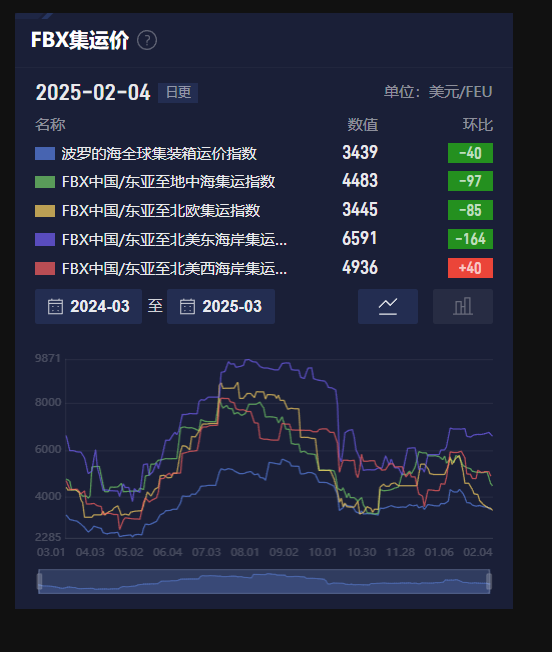
Task: Grab the right handle of the range slider
Action: point(489,581)
